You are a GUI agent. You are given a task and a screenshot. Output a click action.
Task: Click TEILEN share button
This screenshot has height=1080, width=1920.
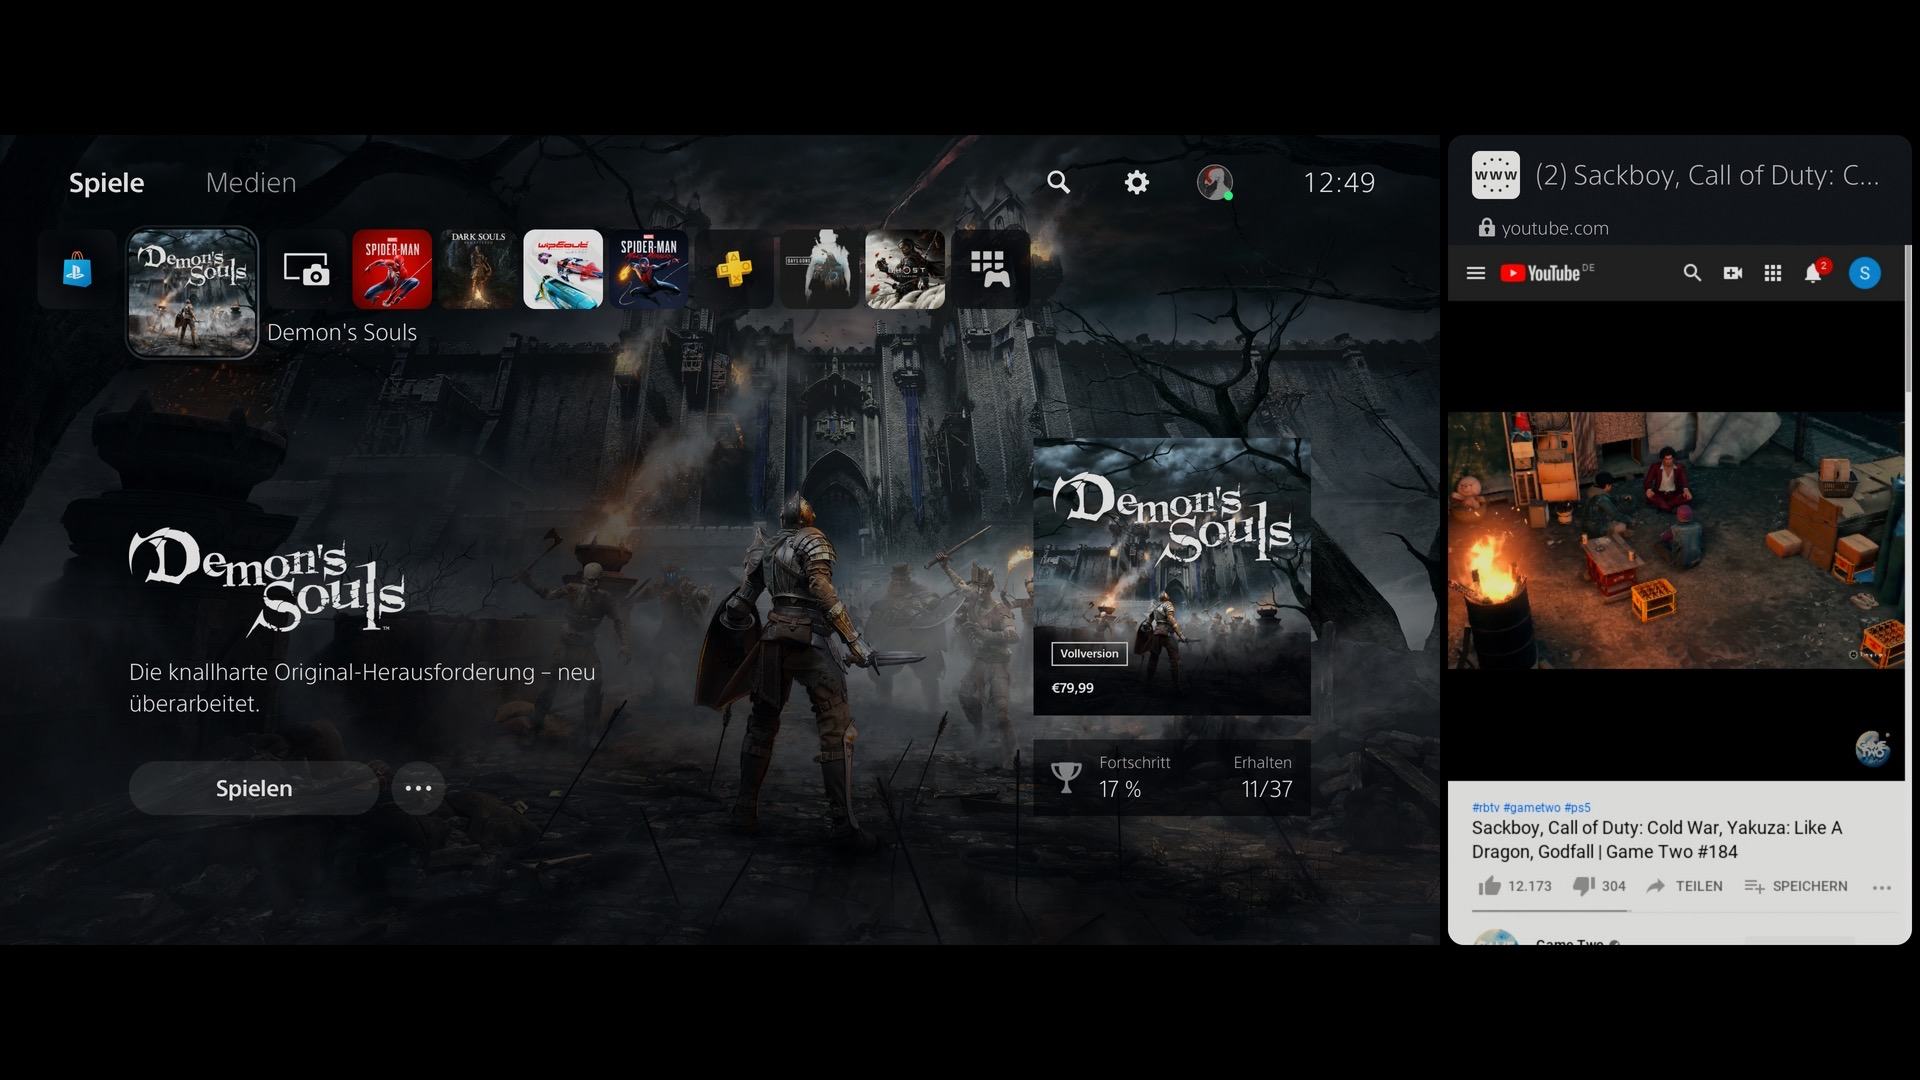tap(1685, 886)
